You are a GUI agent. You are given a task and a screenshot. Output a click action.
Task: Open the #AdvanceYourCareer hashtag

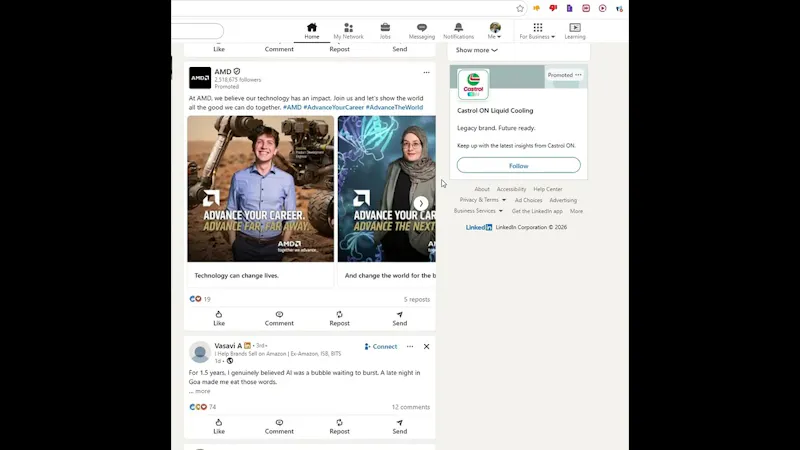pos(334,107)
